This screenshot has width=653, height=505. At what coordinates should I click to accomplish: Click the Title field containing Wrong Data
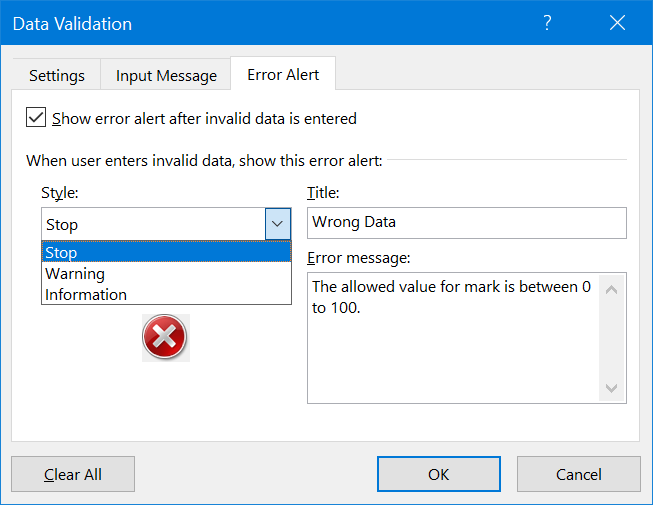pyautogui.click(x=466, y=222)
